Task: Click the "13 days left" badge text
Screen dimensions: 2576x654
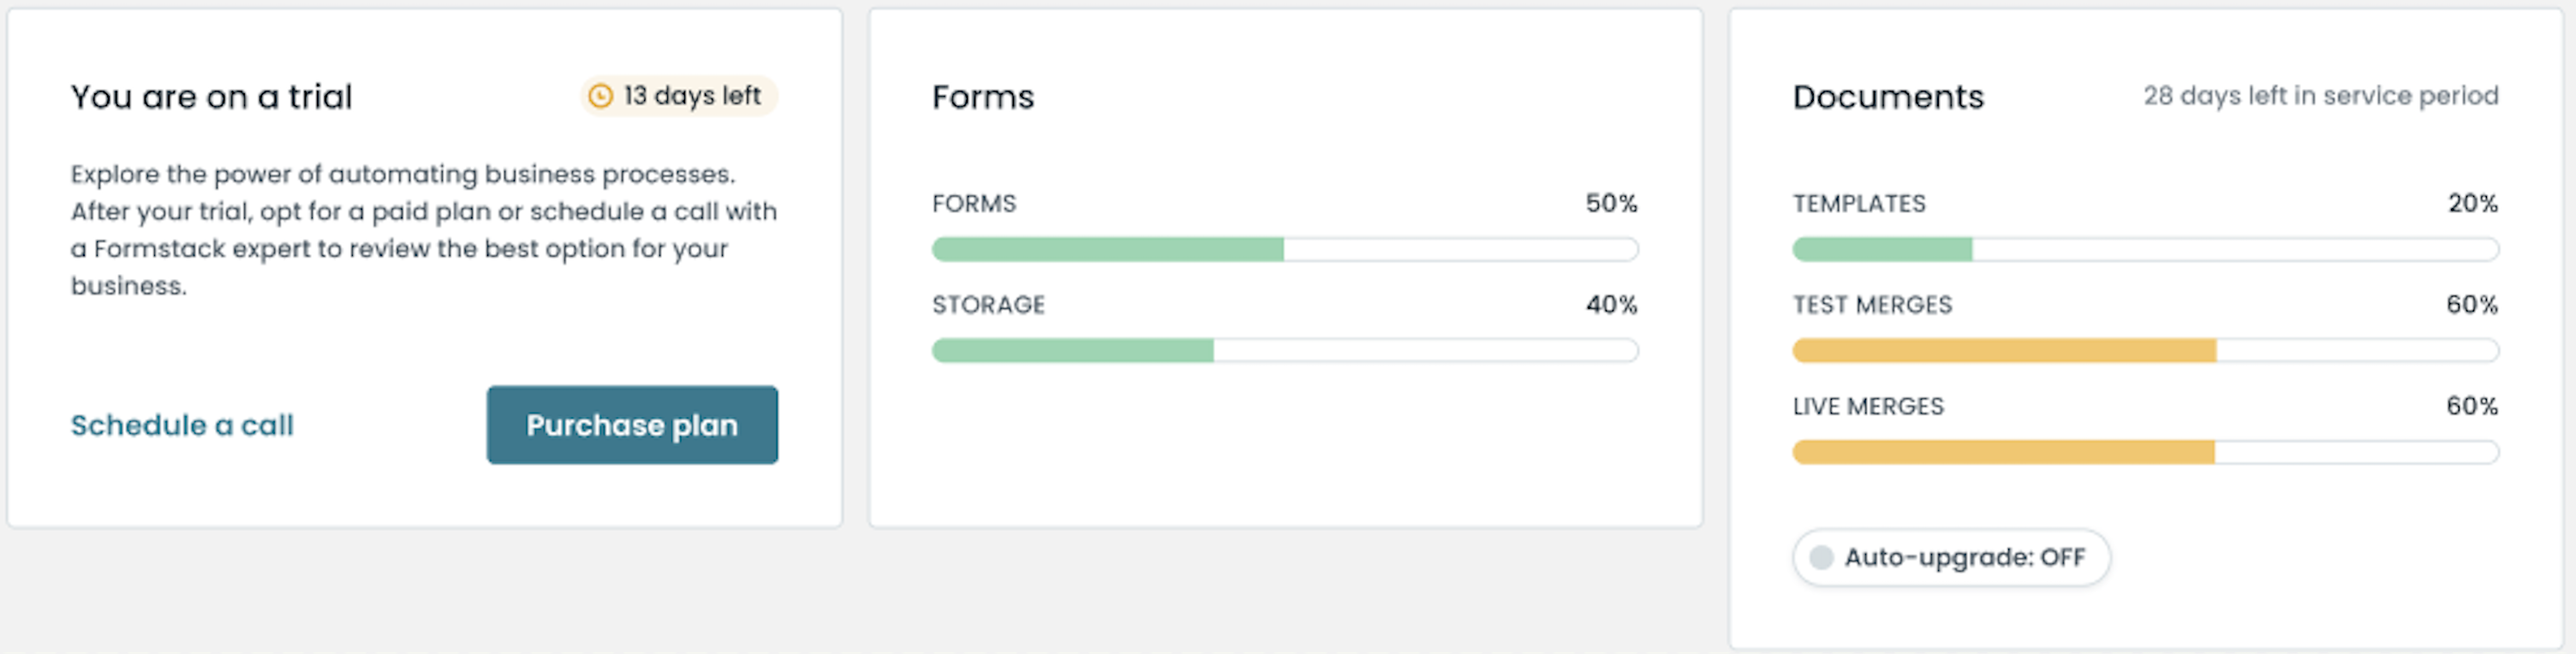Action: (692, 96)
